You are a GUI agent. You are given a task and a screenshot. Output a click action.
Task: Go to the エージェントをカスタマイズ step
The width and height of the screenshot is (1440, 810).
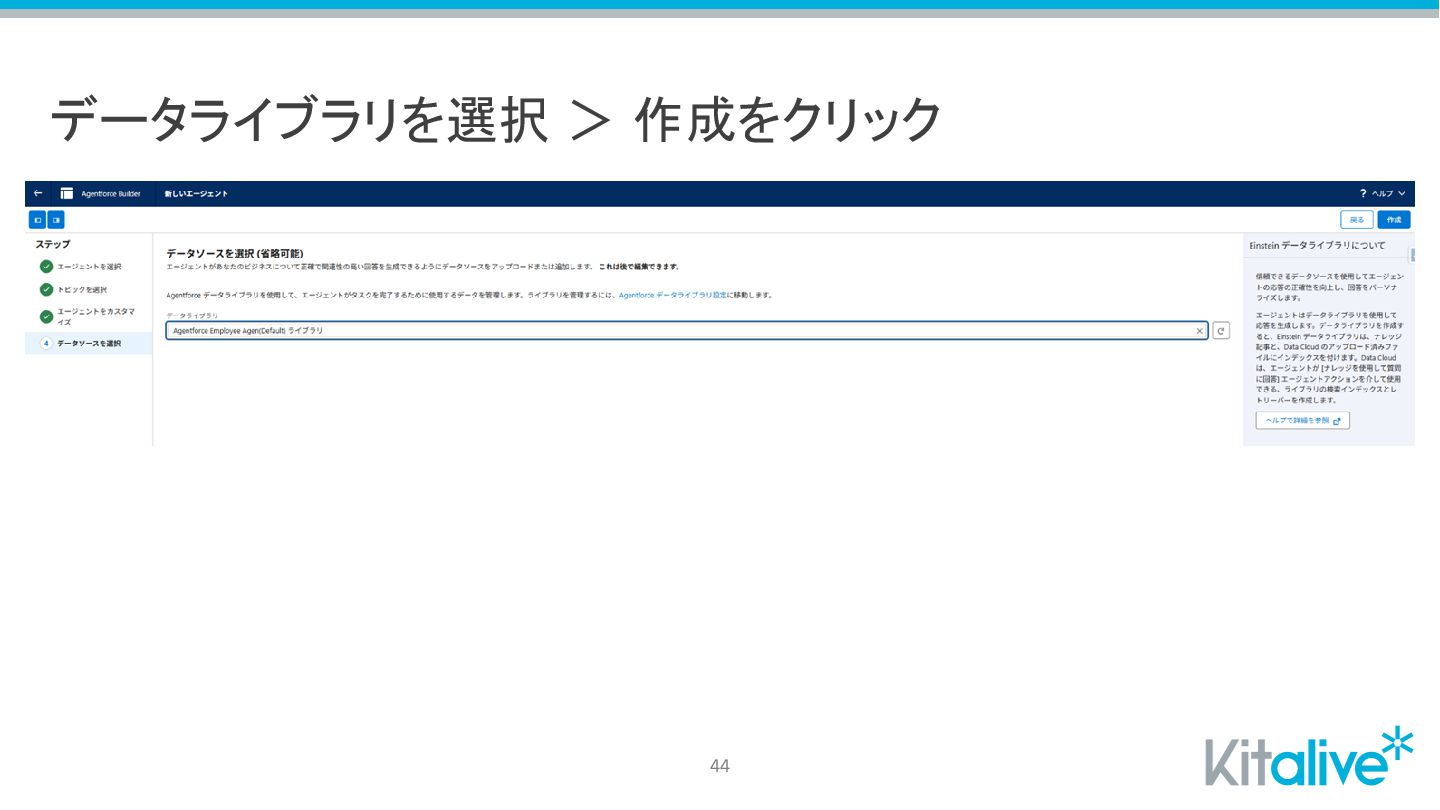coord(96,317)
